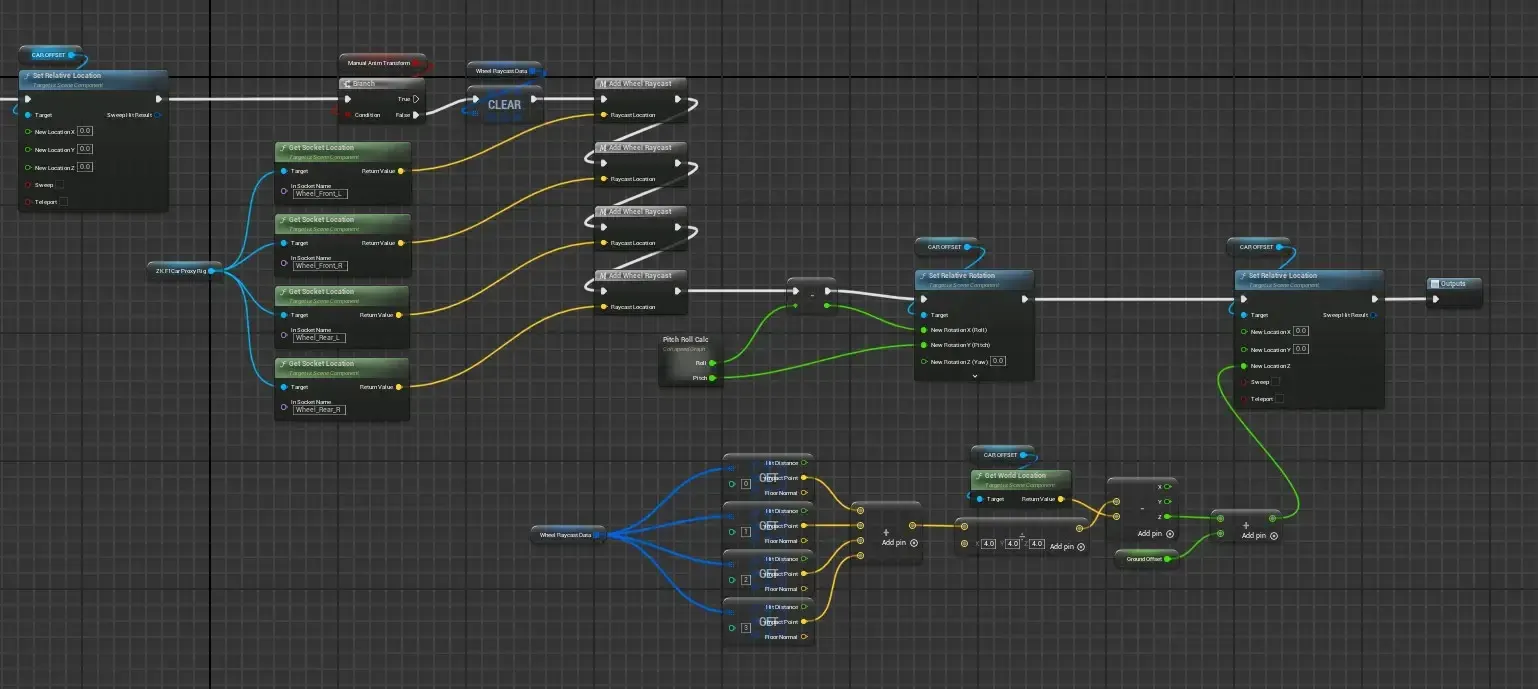Click In Socket Name pin of Wheel_Rear_L node

pos(284,334)
